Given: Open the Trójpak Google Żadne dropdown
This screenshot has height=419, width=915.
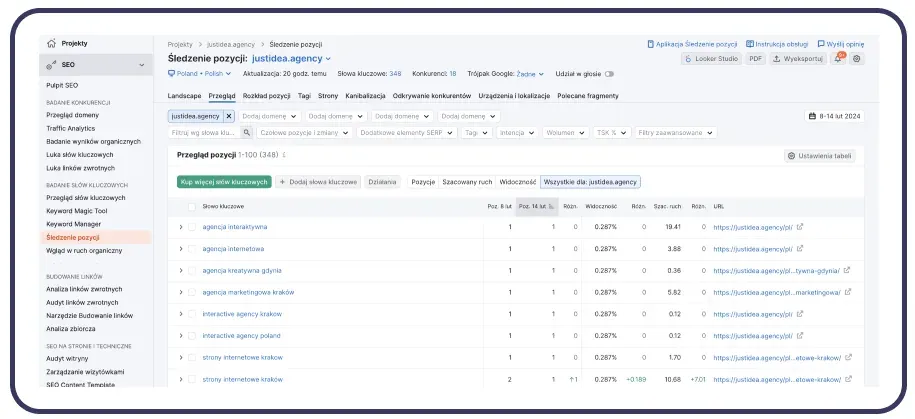Looking at the screenshot, I should [x=530, y=74].
